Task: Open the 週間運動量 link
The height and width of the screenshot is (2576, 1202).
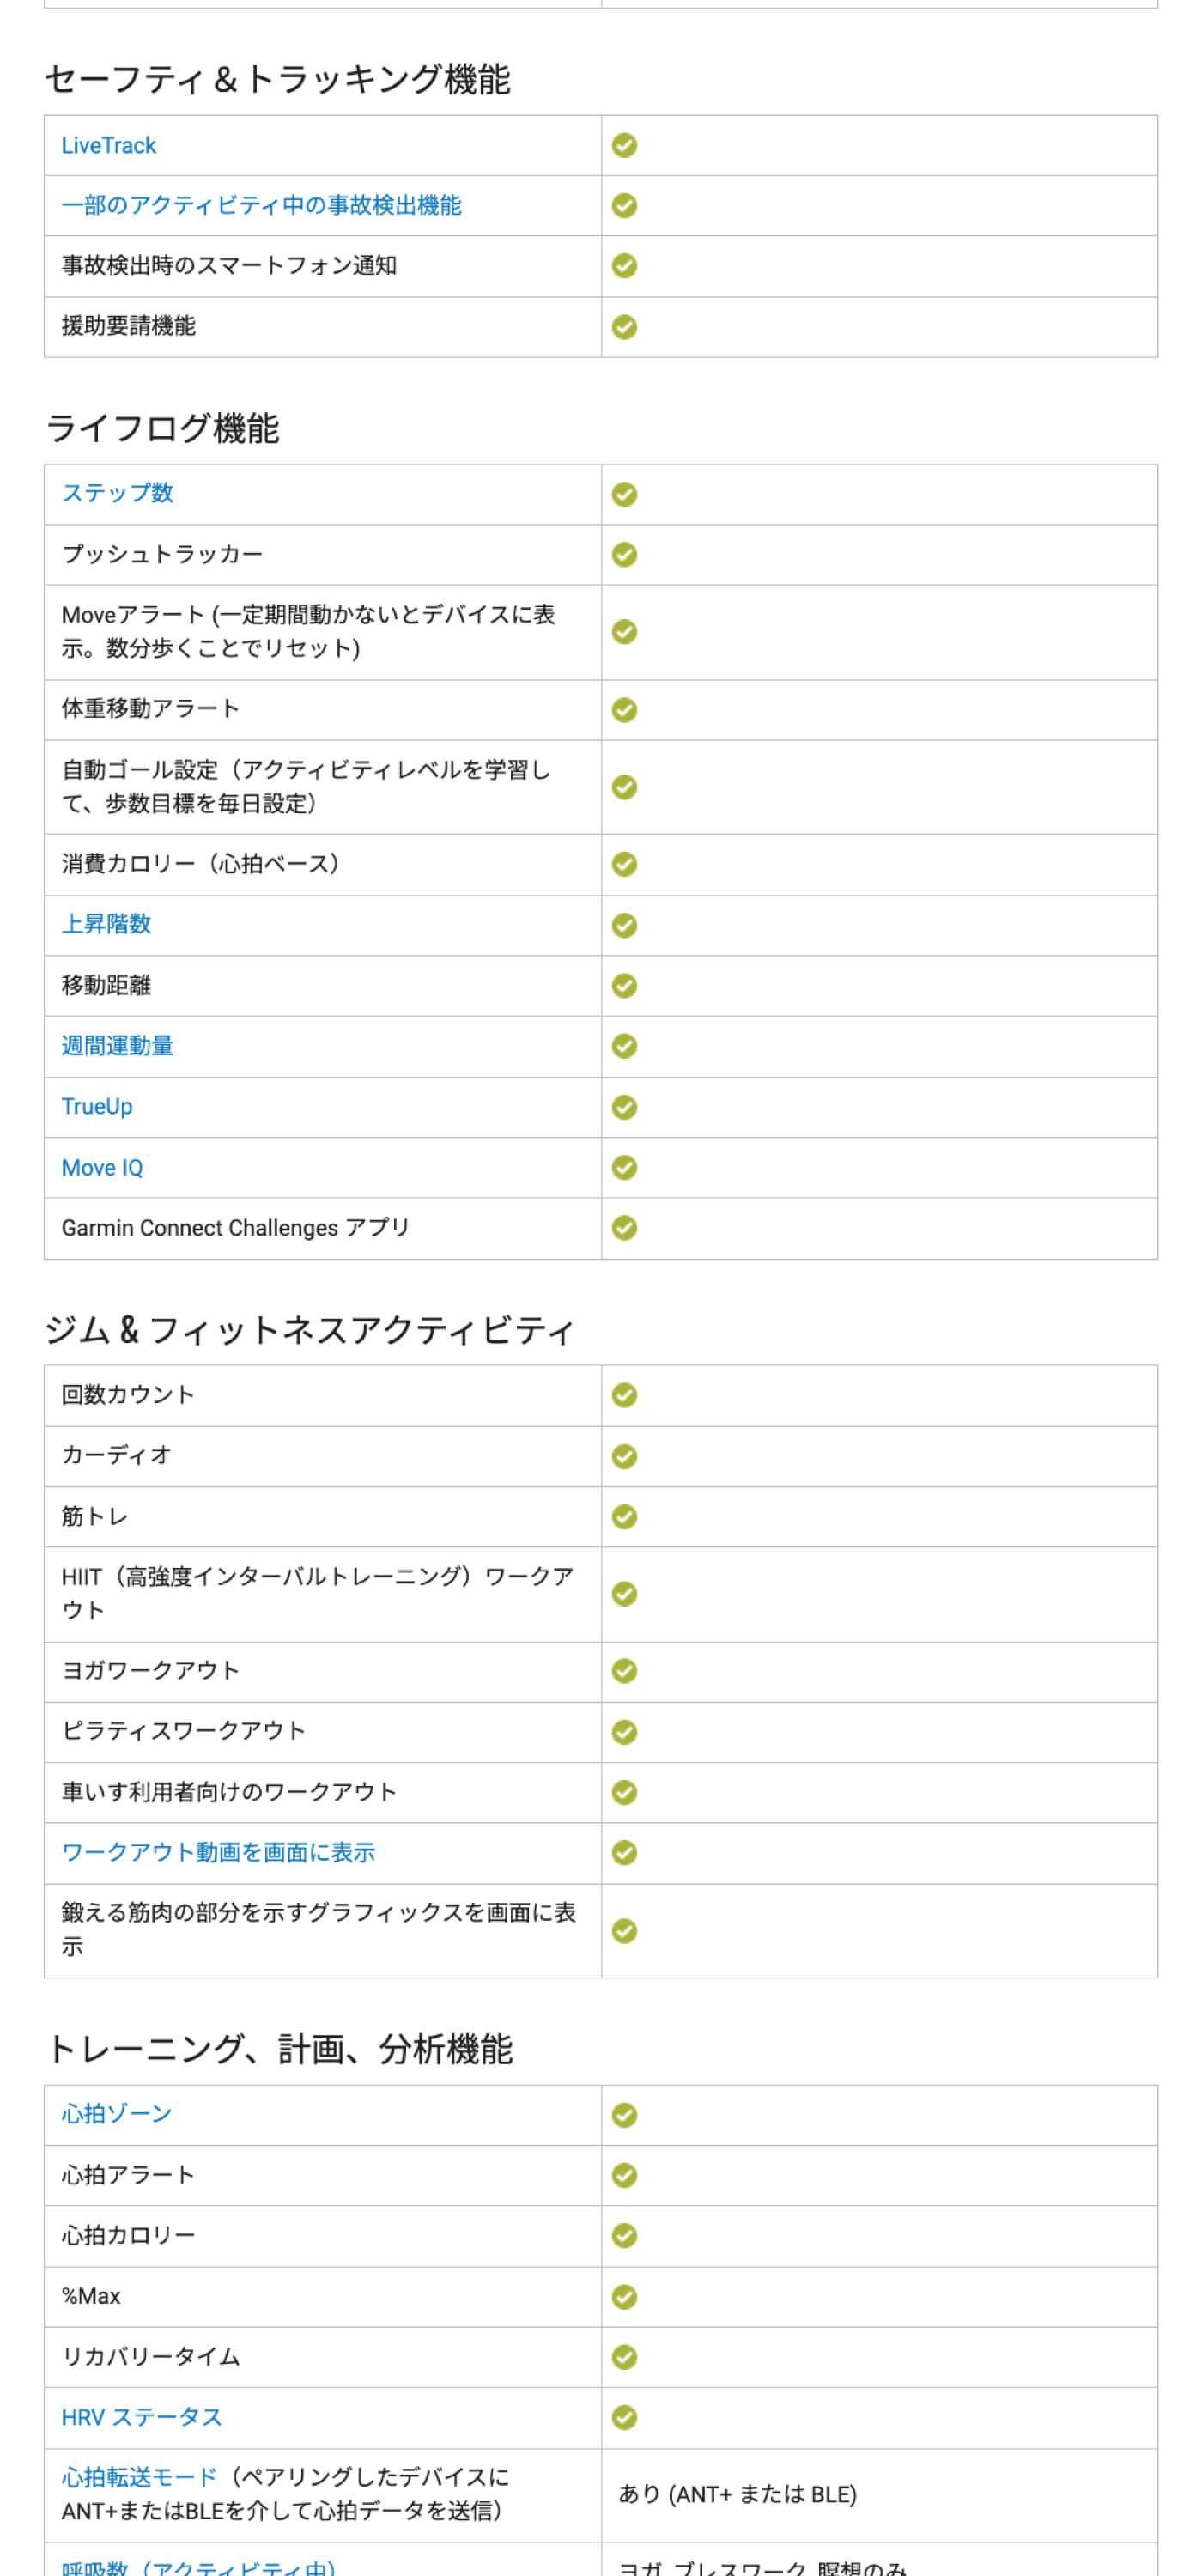Action: pyautogui.click(x=117, y=1046)
